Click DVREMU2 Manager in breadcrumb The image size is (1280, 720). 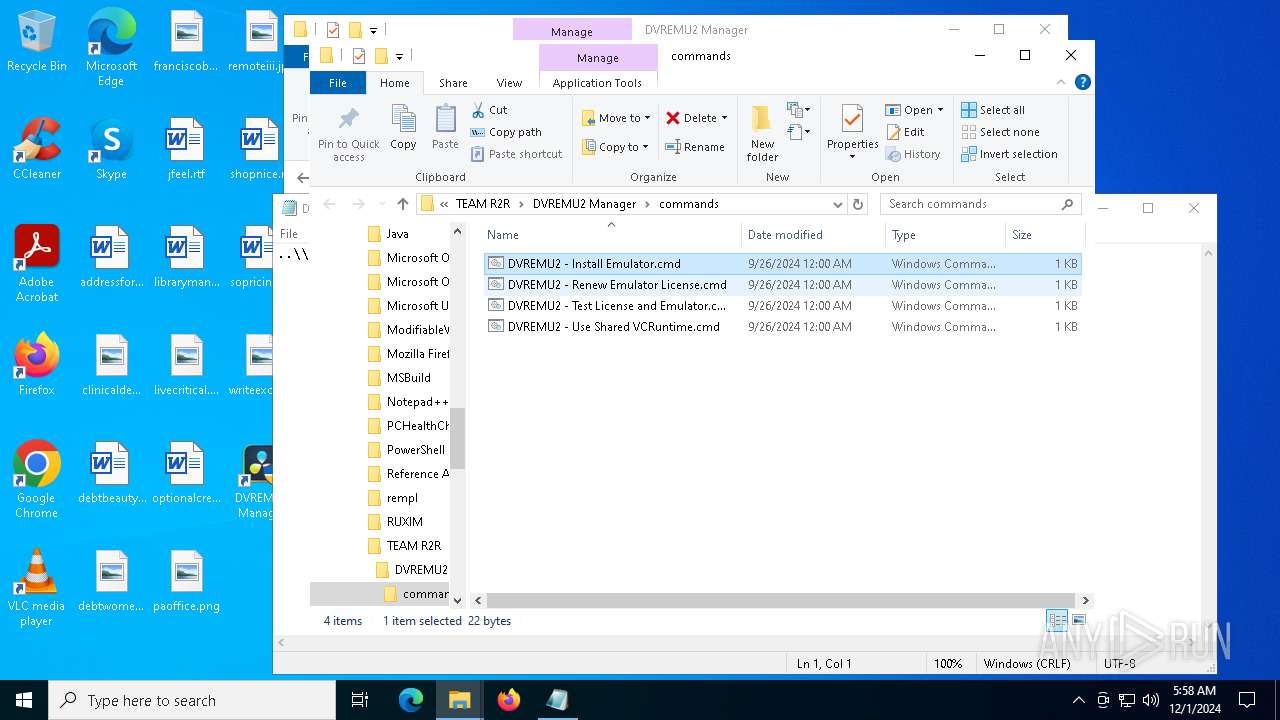click(x=584, y=204)
